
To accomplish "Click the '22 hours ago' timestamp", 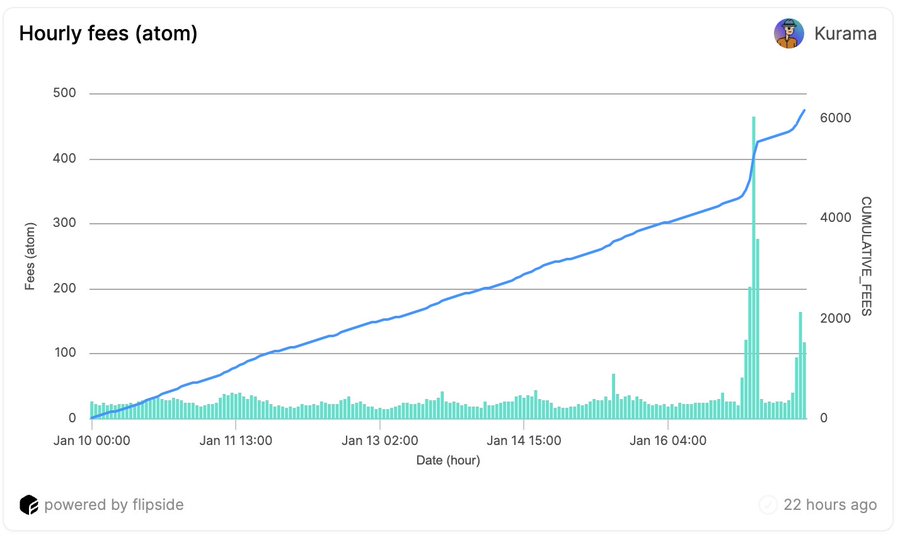I will point(830,504).
